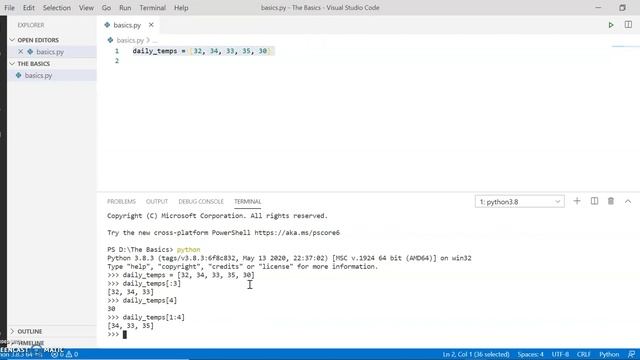This screenshot has width=640, height=360.
Task: Open the feedback icon in status bar
Action: (x=631, y=354)
